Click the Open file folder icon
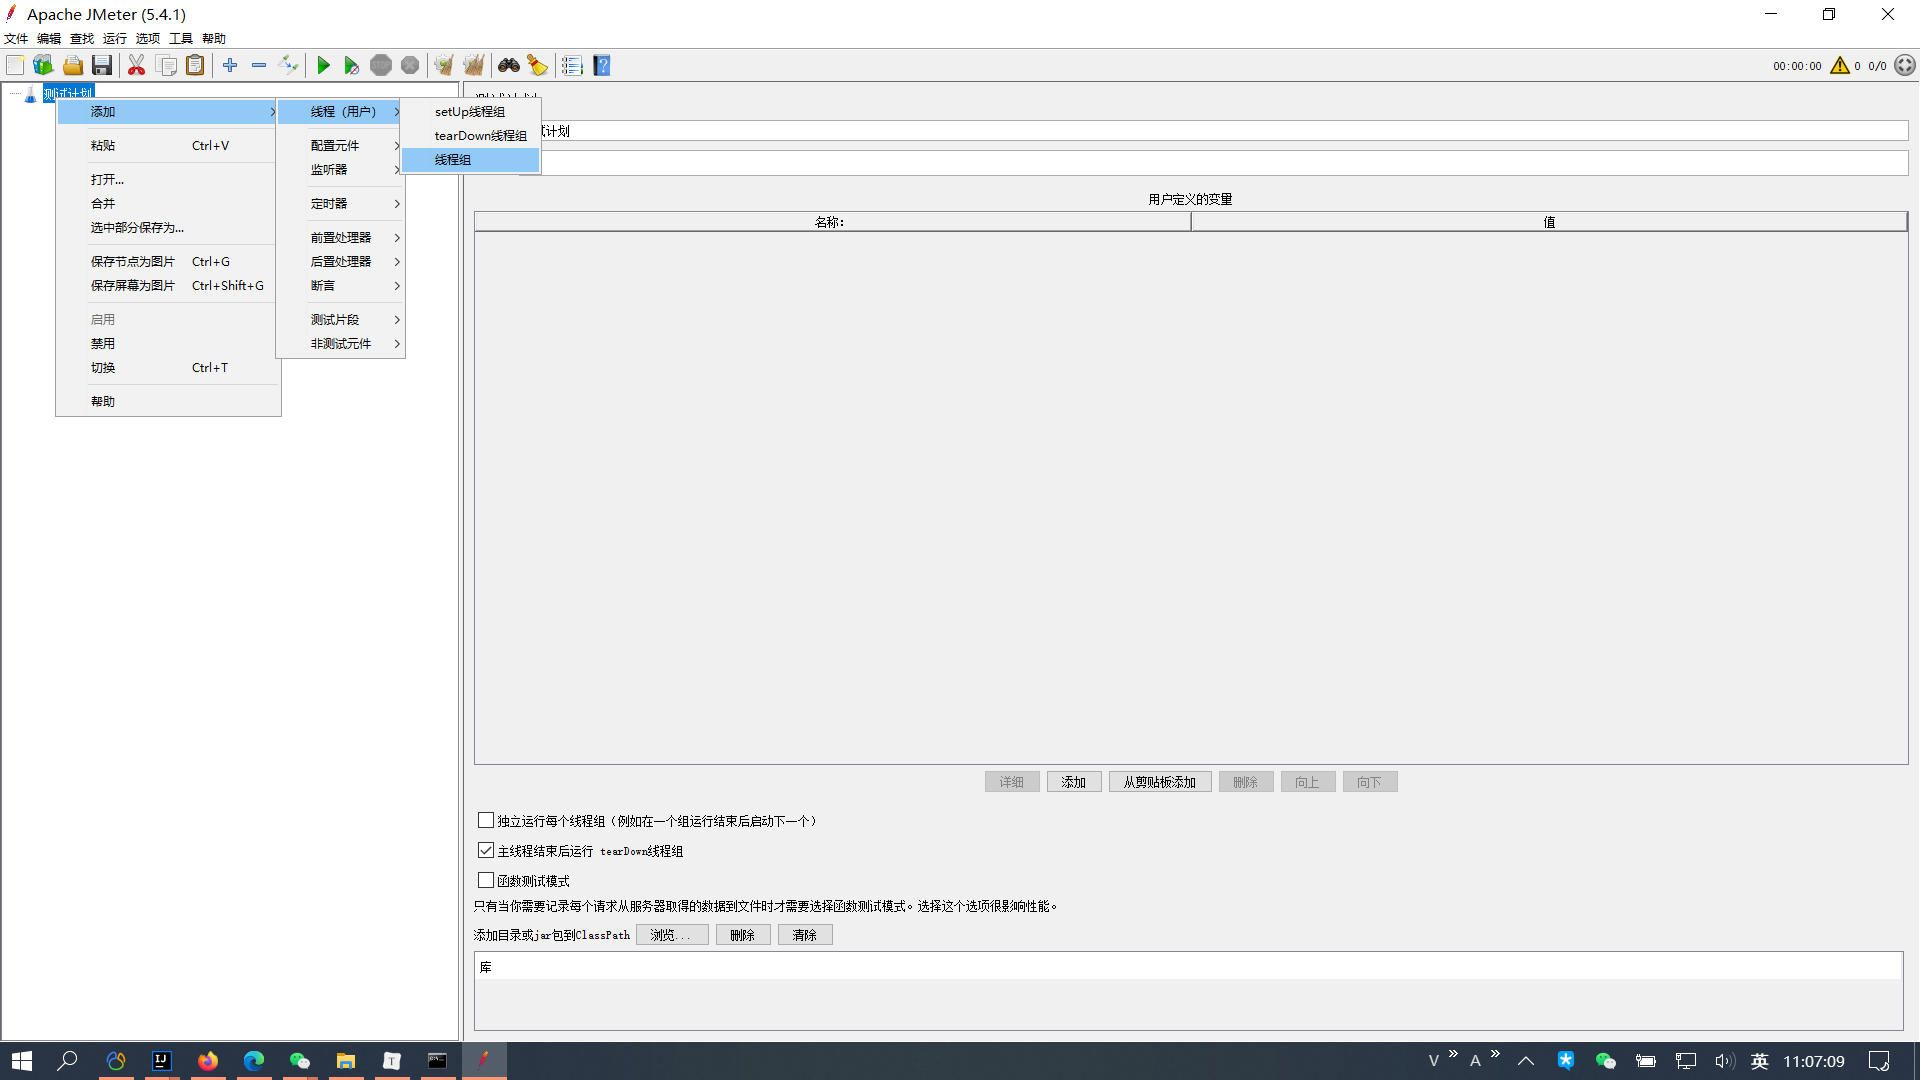Image resolution: width=1920 pixels, height=1080 pixels. click(73, 65)
